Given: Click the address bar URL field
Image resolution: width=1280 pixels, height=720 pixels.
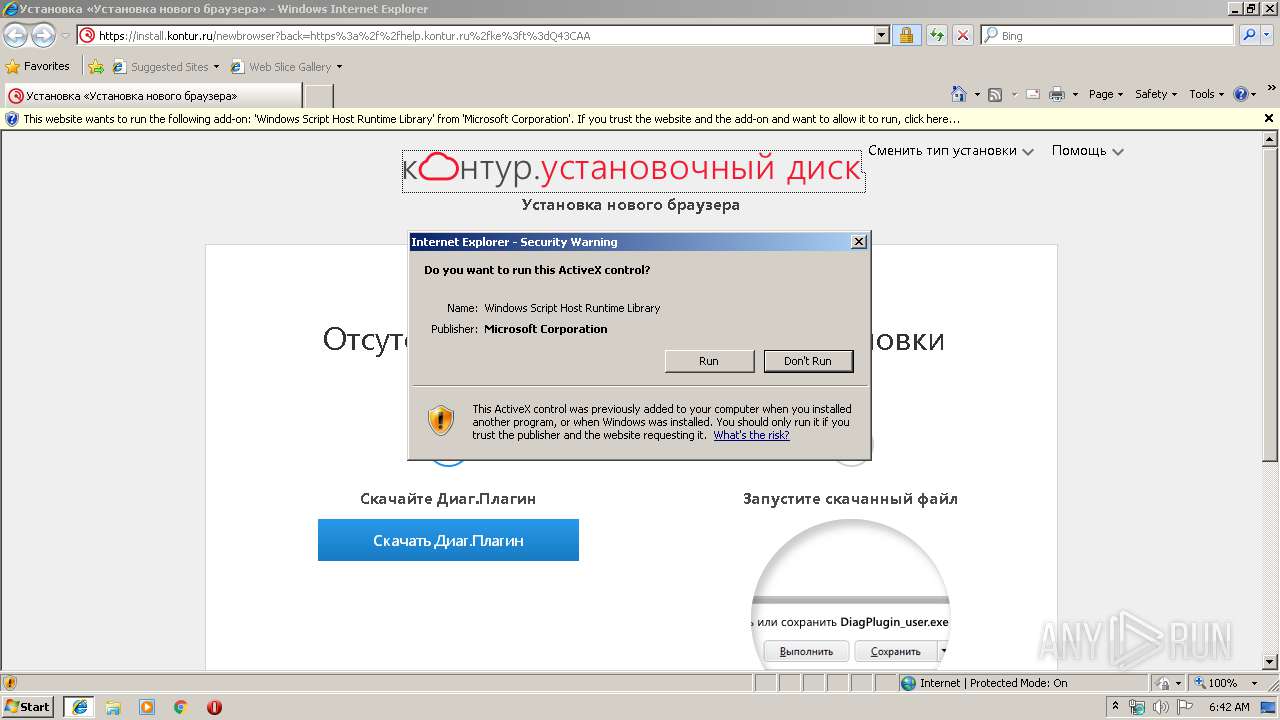Looking at the screenshot, I should coord(475,35).
